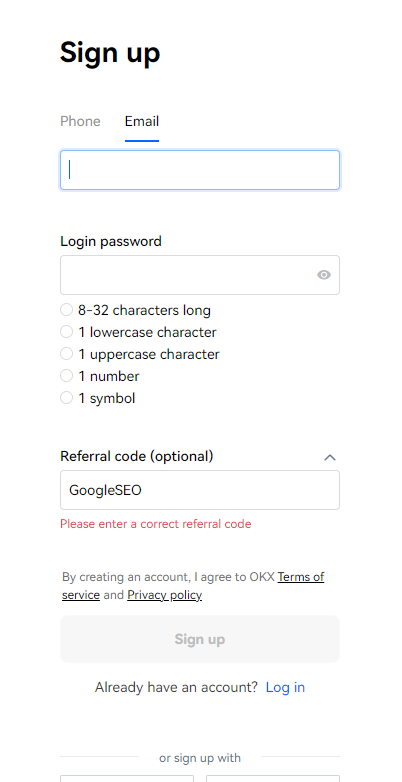This screenshot has height=782, width=402.
Task: Open the Privacy policy link
Action: pos(165,595)
